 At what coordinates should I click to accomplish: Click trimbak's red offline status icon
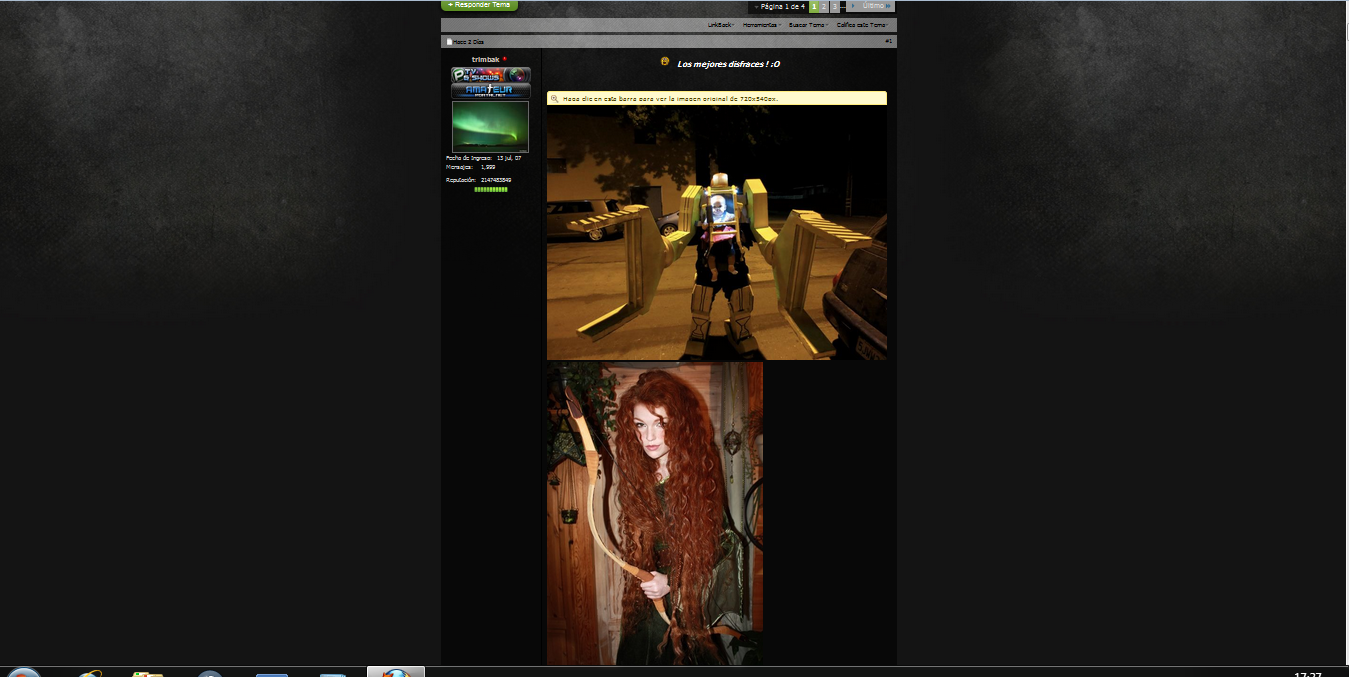pyautogui.click(x=505, y=59)
